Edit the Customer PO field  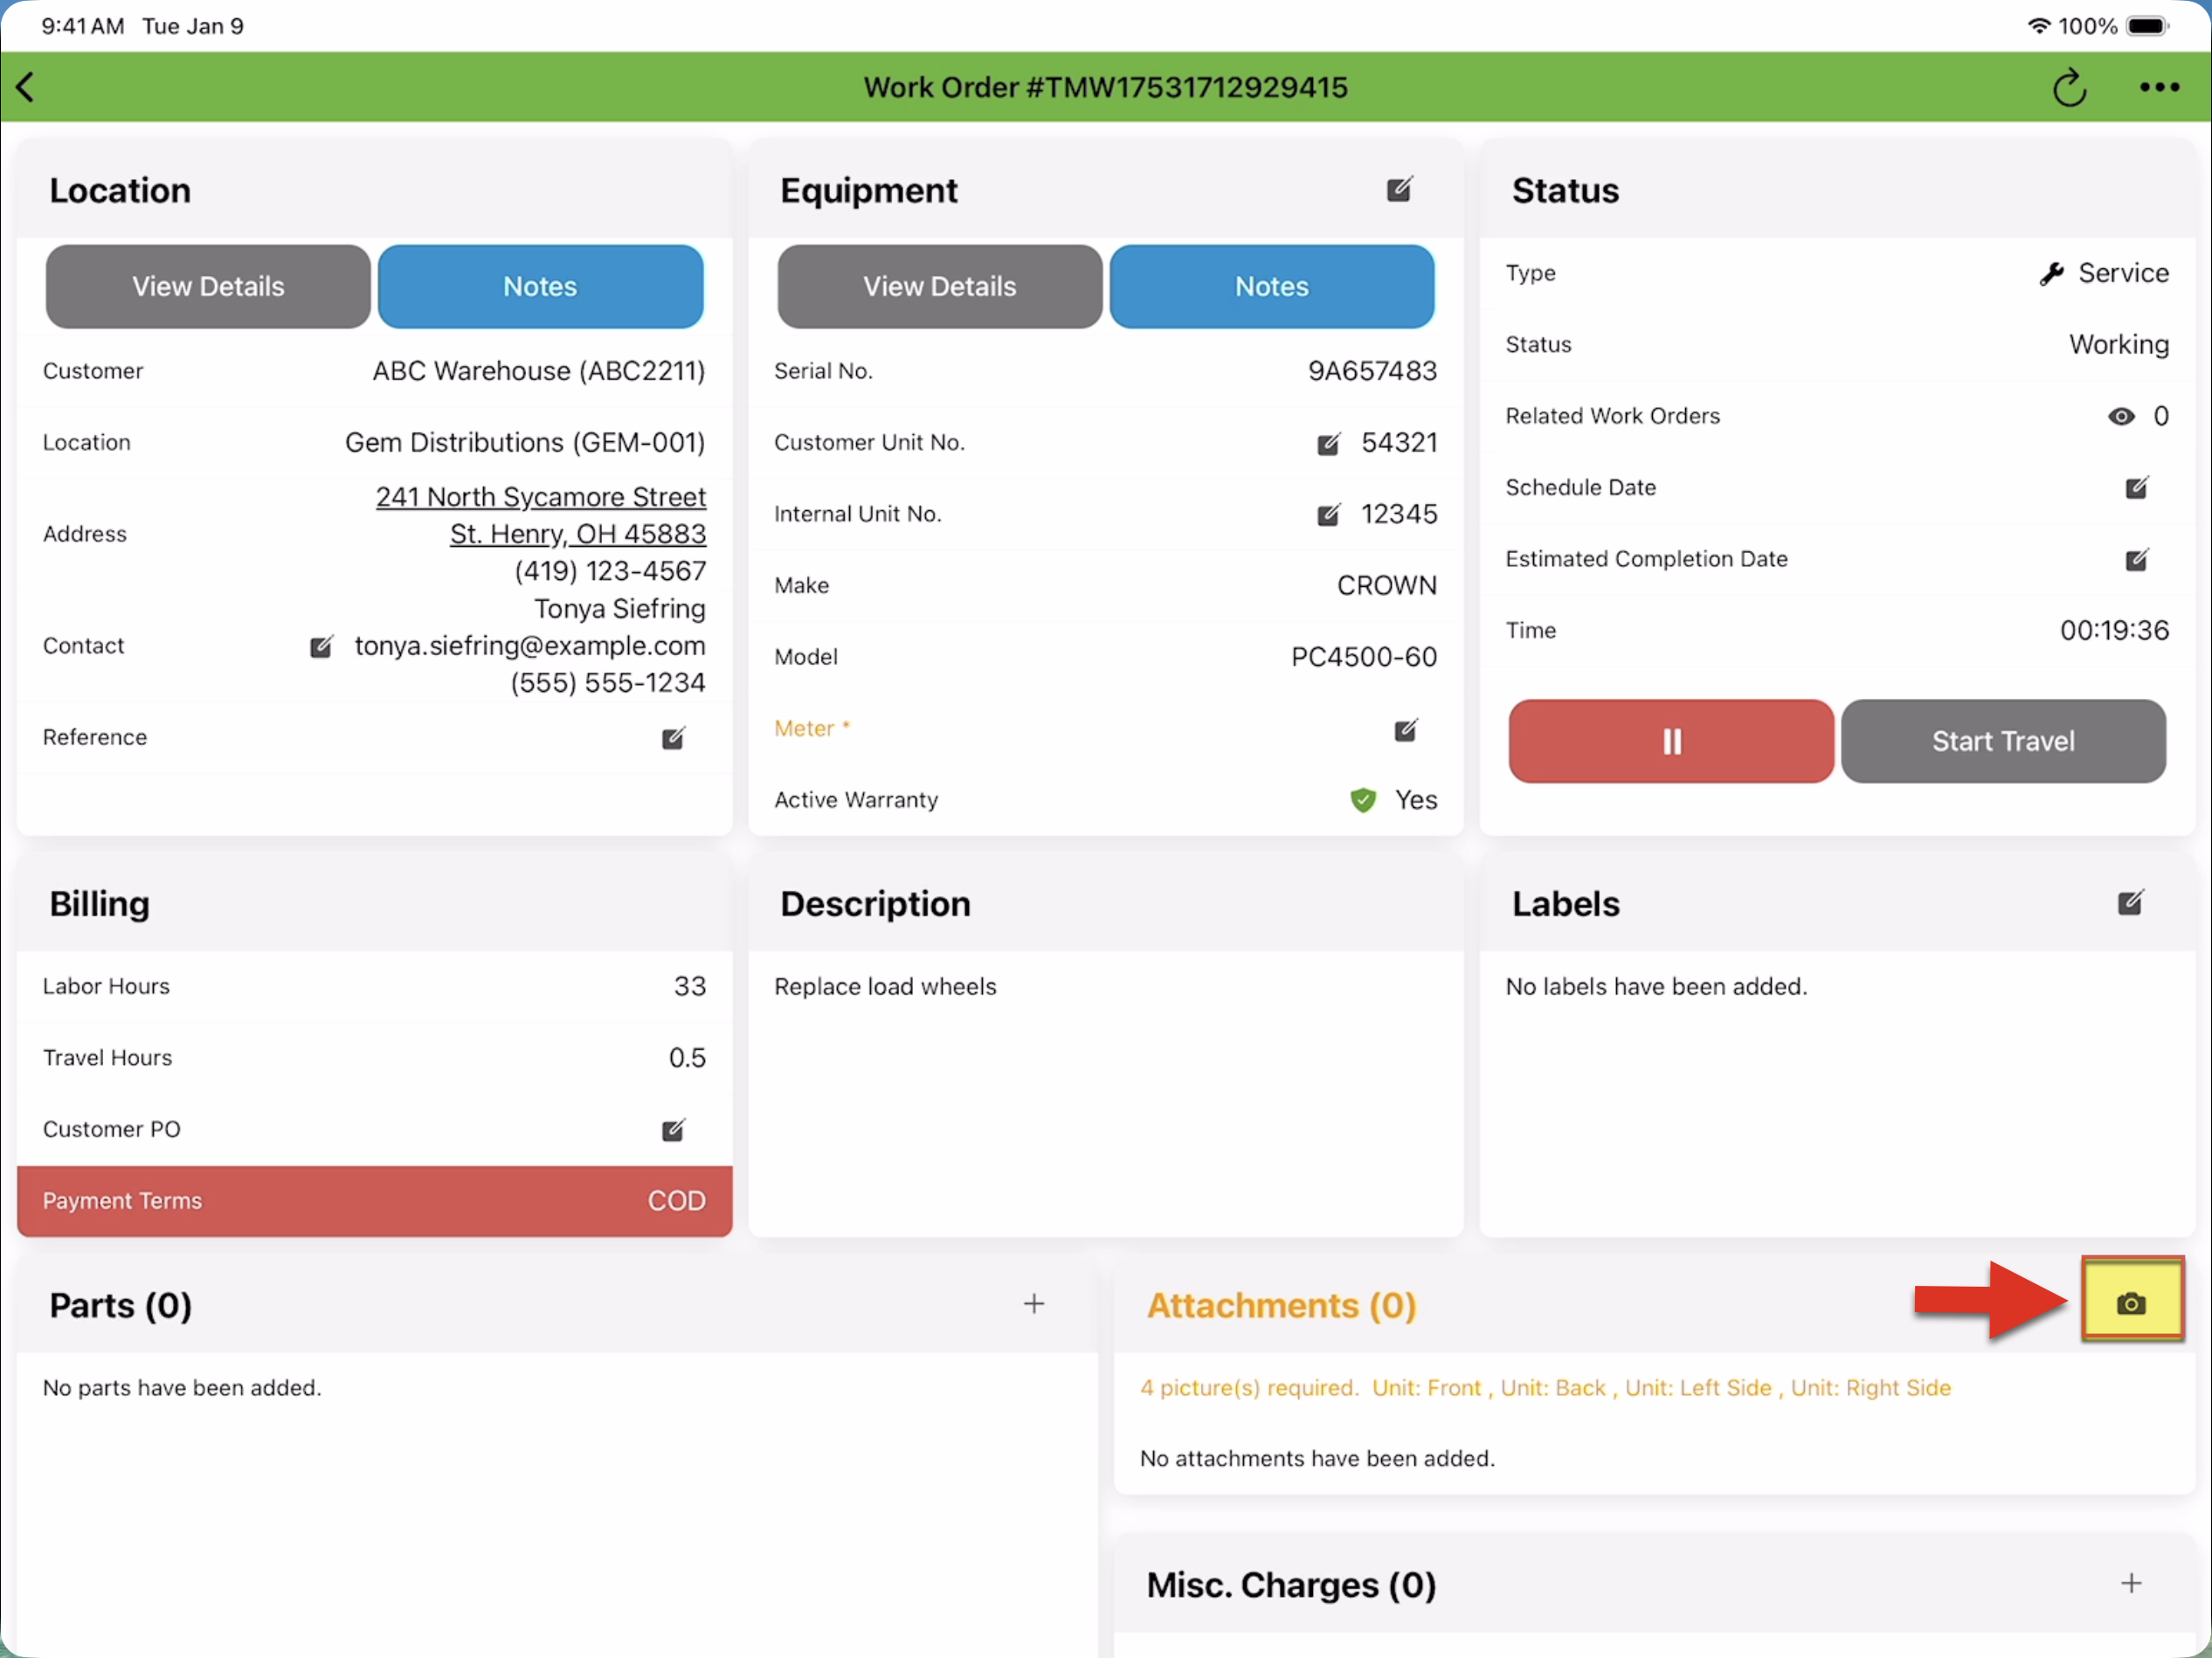[673, 1130]
